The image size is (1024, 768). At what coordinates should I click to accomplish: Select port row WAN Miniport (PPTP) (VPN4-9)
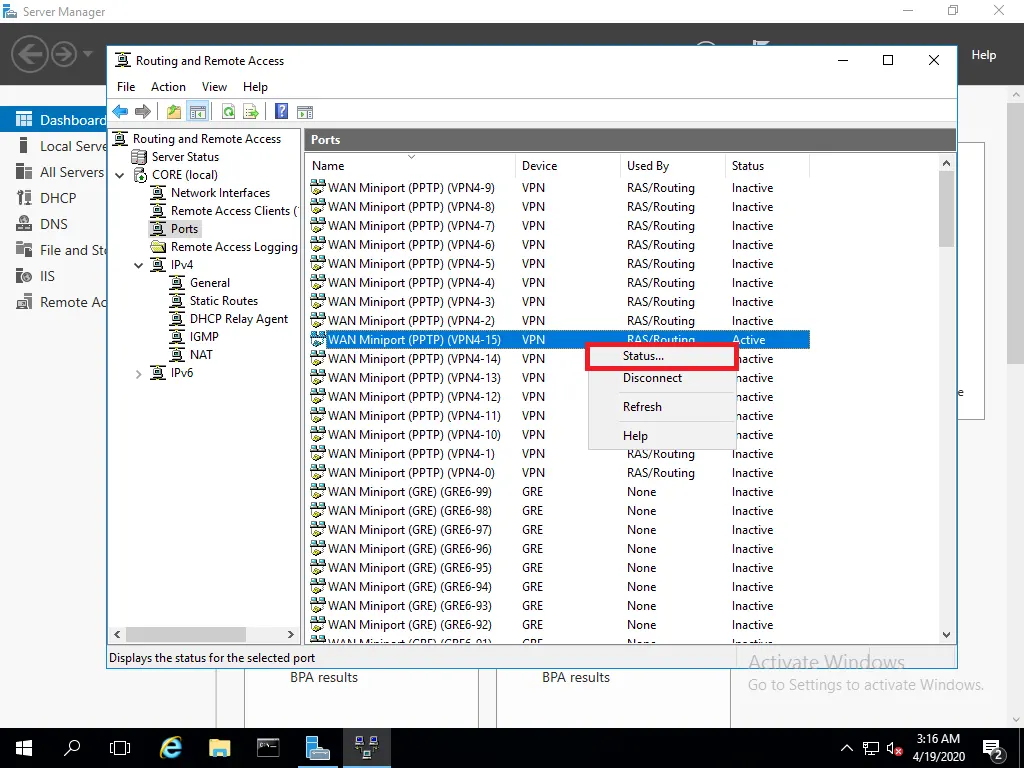click(560, 188)
